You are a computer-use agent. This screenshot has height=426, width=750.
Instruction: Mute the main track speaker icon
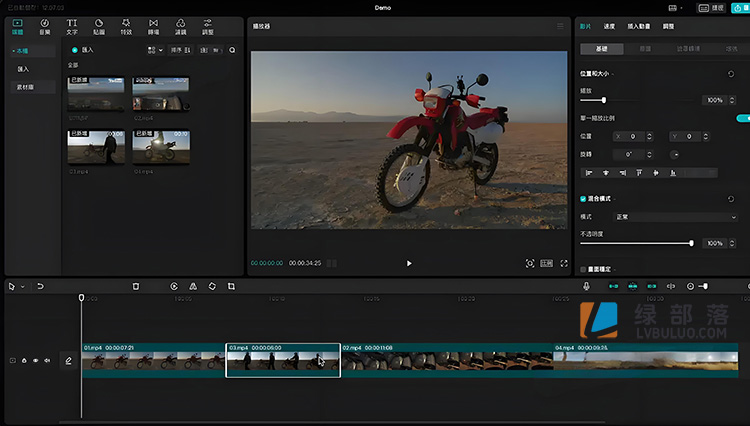coord(47,360)
